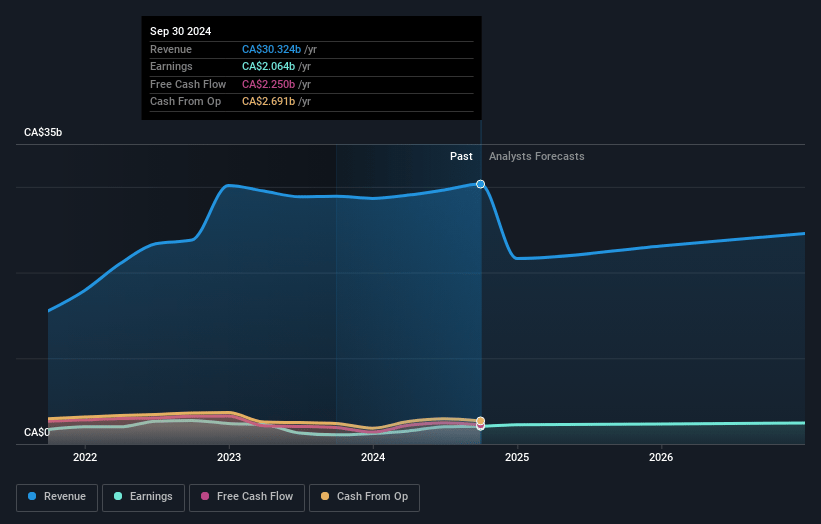This screenshot has height=524, width=821.
Task: Toggle the Earnings legend series
Action: (x=143, y=497)
